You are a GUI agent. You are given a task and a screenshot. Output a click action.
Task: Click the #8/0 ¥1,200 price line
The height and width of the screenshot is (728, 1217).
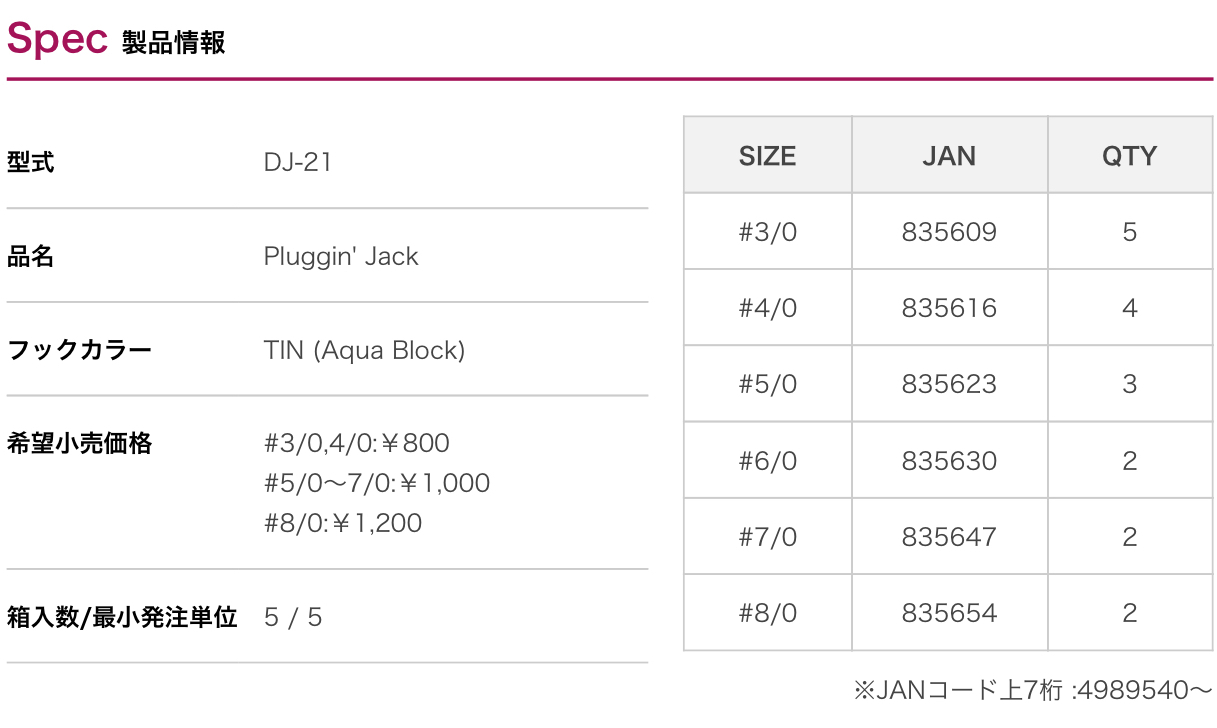pyautogui.click(x=343, y=523)
